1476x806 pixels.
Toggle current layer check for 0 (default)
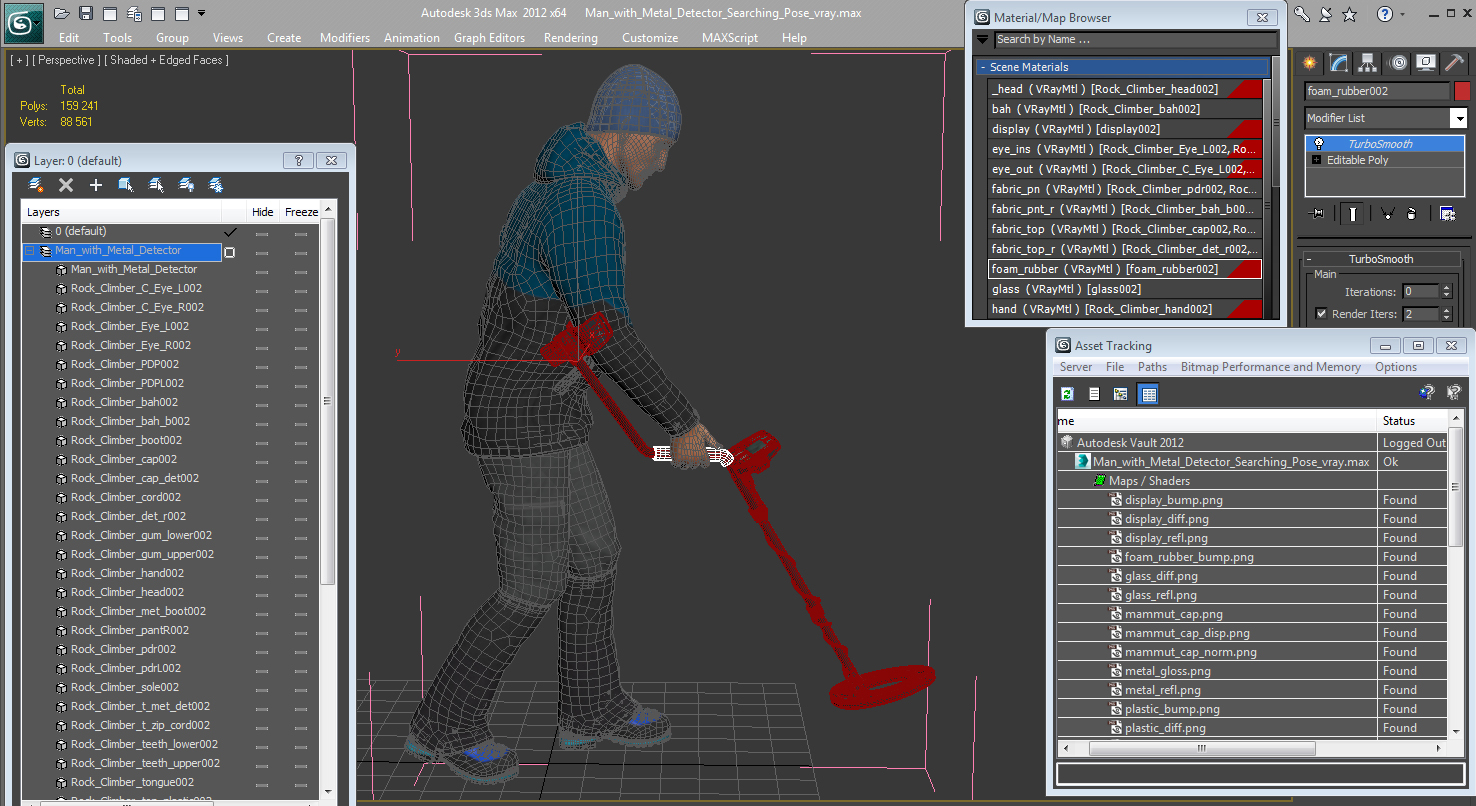click(230, 231)
